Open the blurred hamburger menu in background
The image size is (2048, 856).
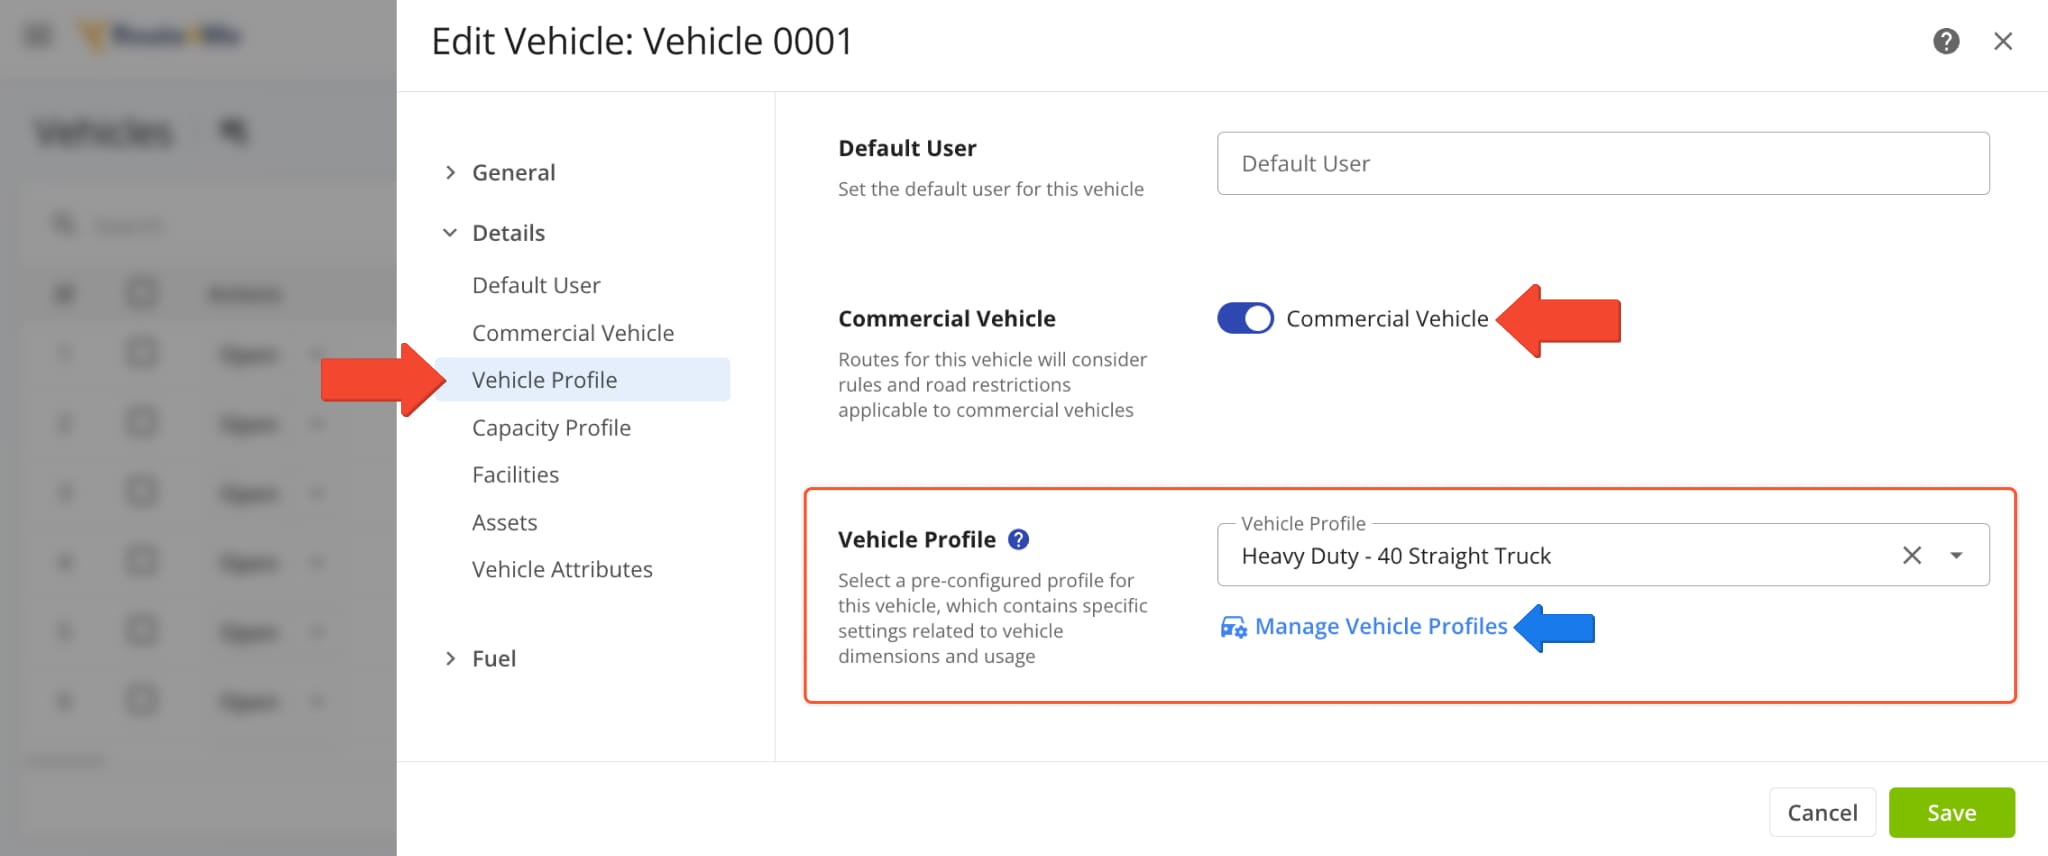pyautogui.click(x=38, y=36)
